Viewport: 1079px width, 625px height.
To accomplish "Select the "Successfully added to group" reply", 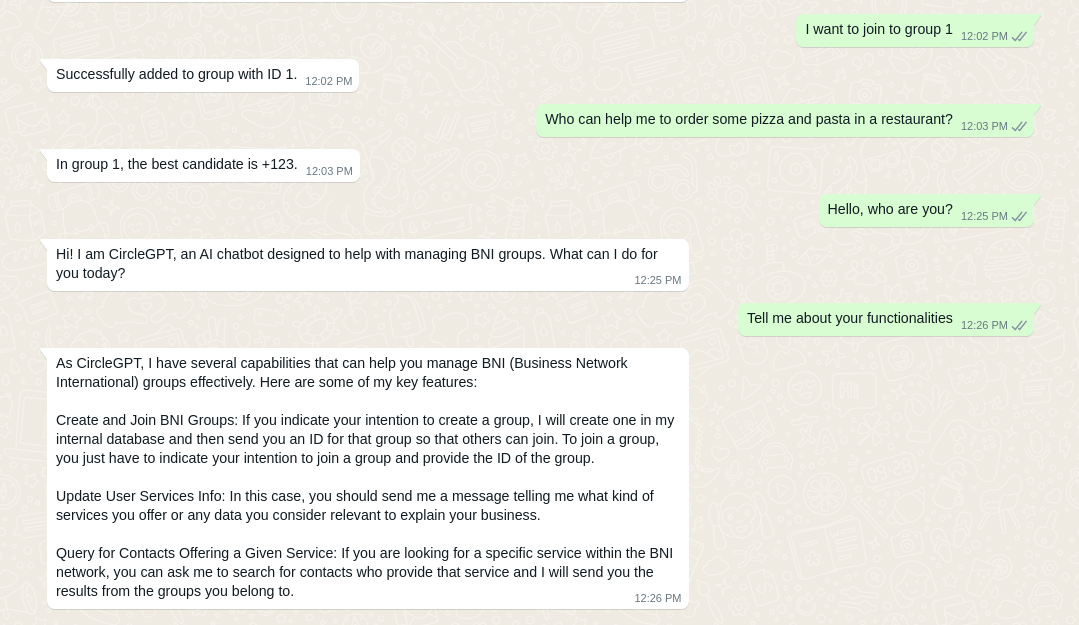I will 176,74.
